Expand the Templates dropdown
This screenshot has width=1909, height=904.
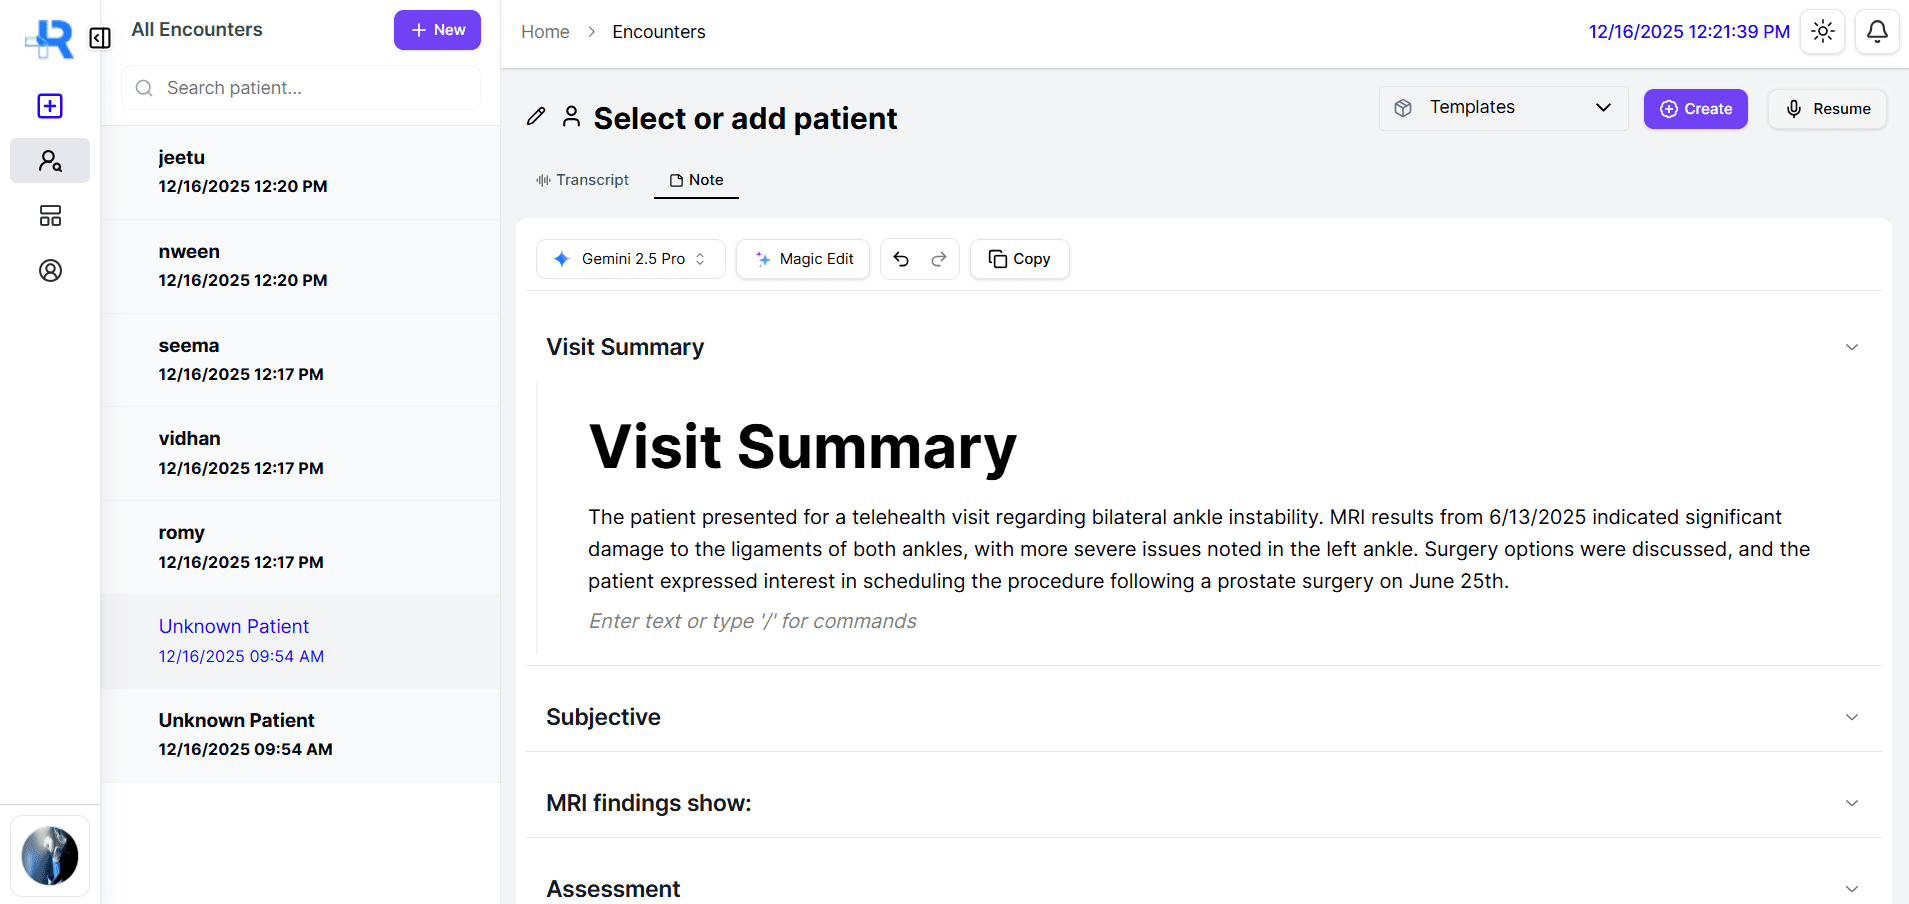tap(1502, 107)
